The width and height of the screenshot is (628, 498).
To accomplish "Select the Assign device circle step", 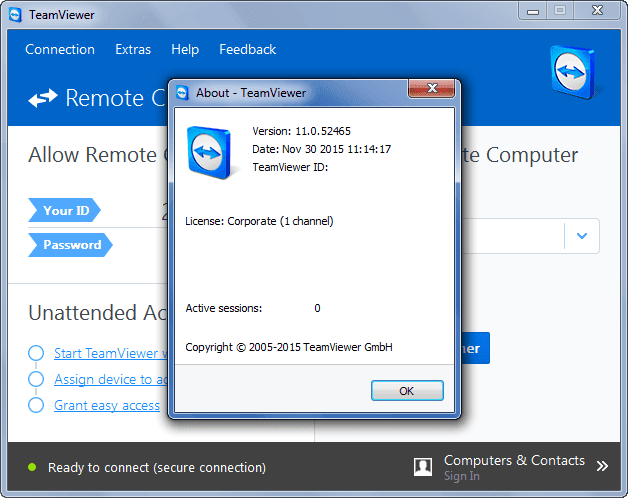I will pyautogui.click(x=36, y=379).
